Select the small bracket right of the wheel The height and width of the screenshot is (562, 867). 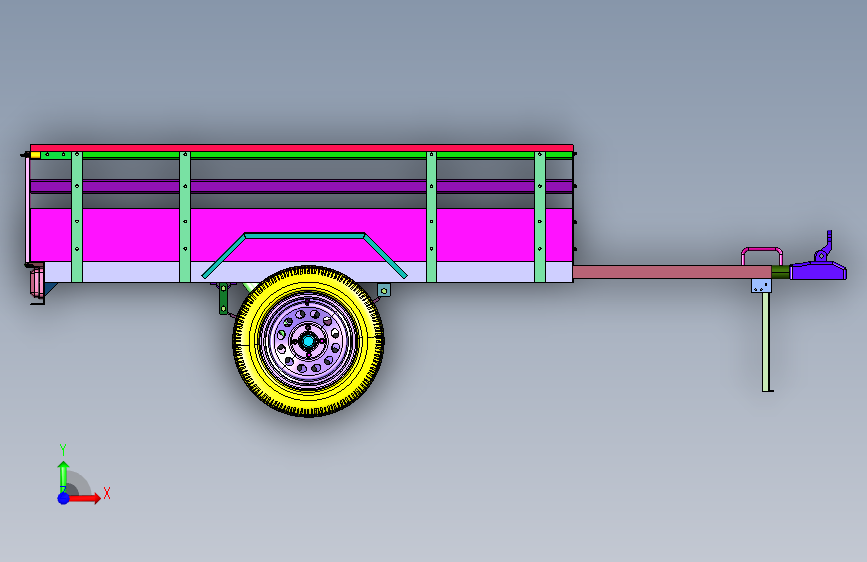(384, 290)
